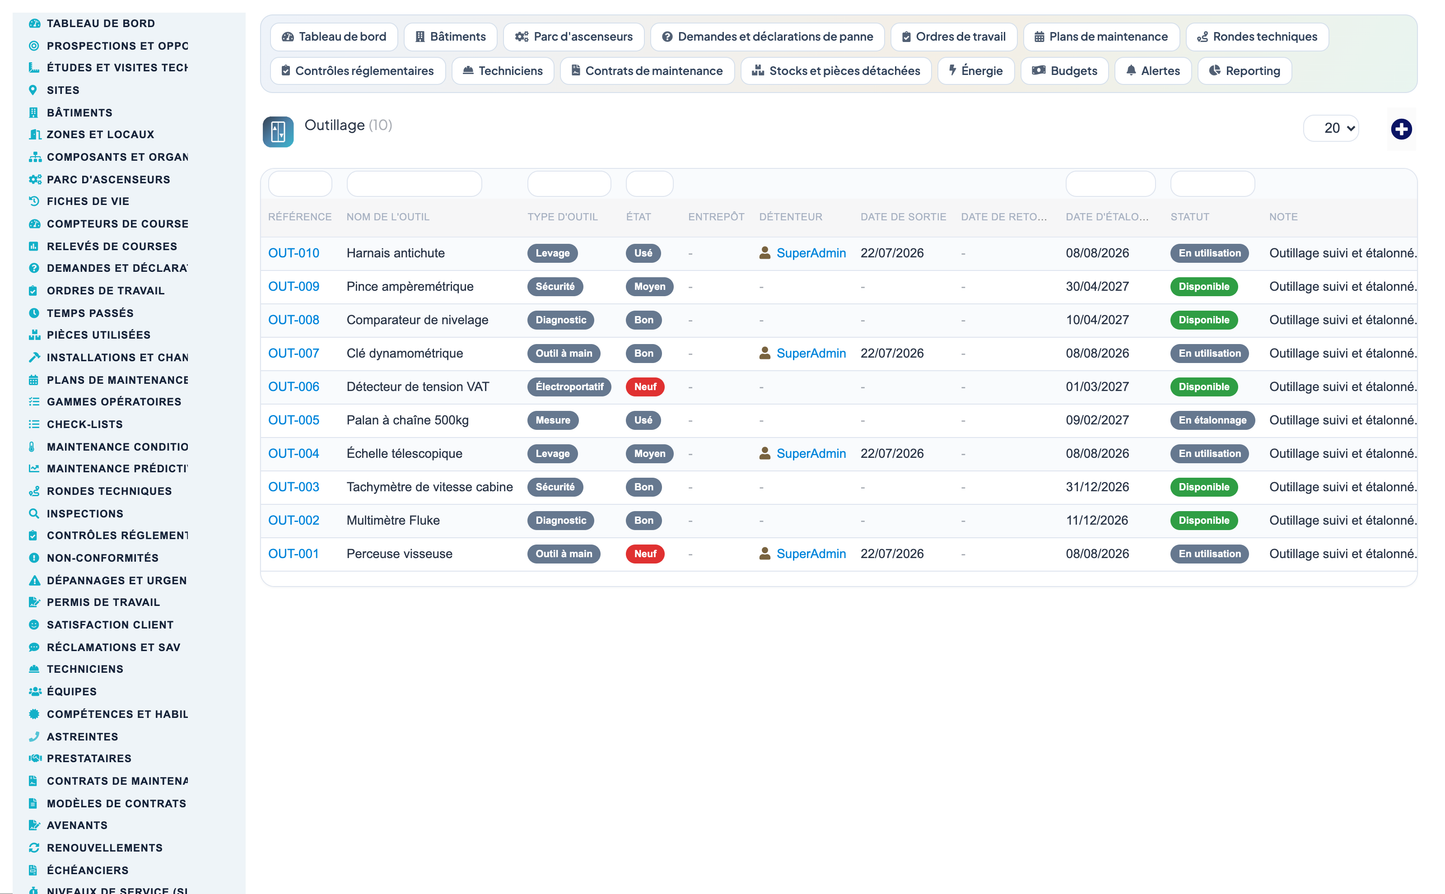Click the Inspections magnifier icon
Image resolution: width=1445 pixels, height=894 pixels.
tap(34, 513)
